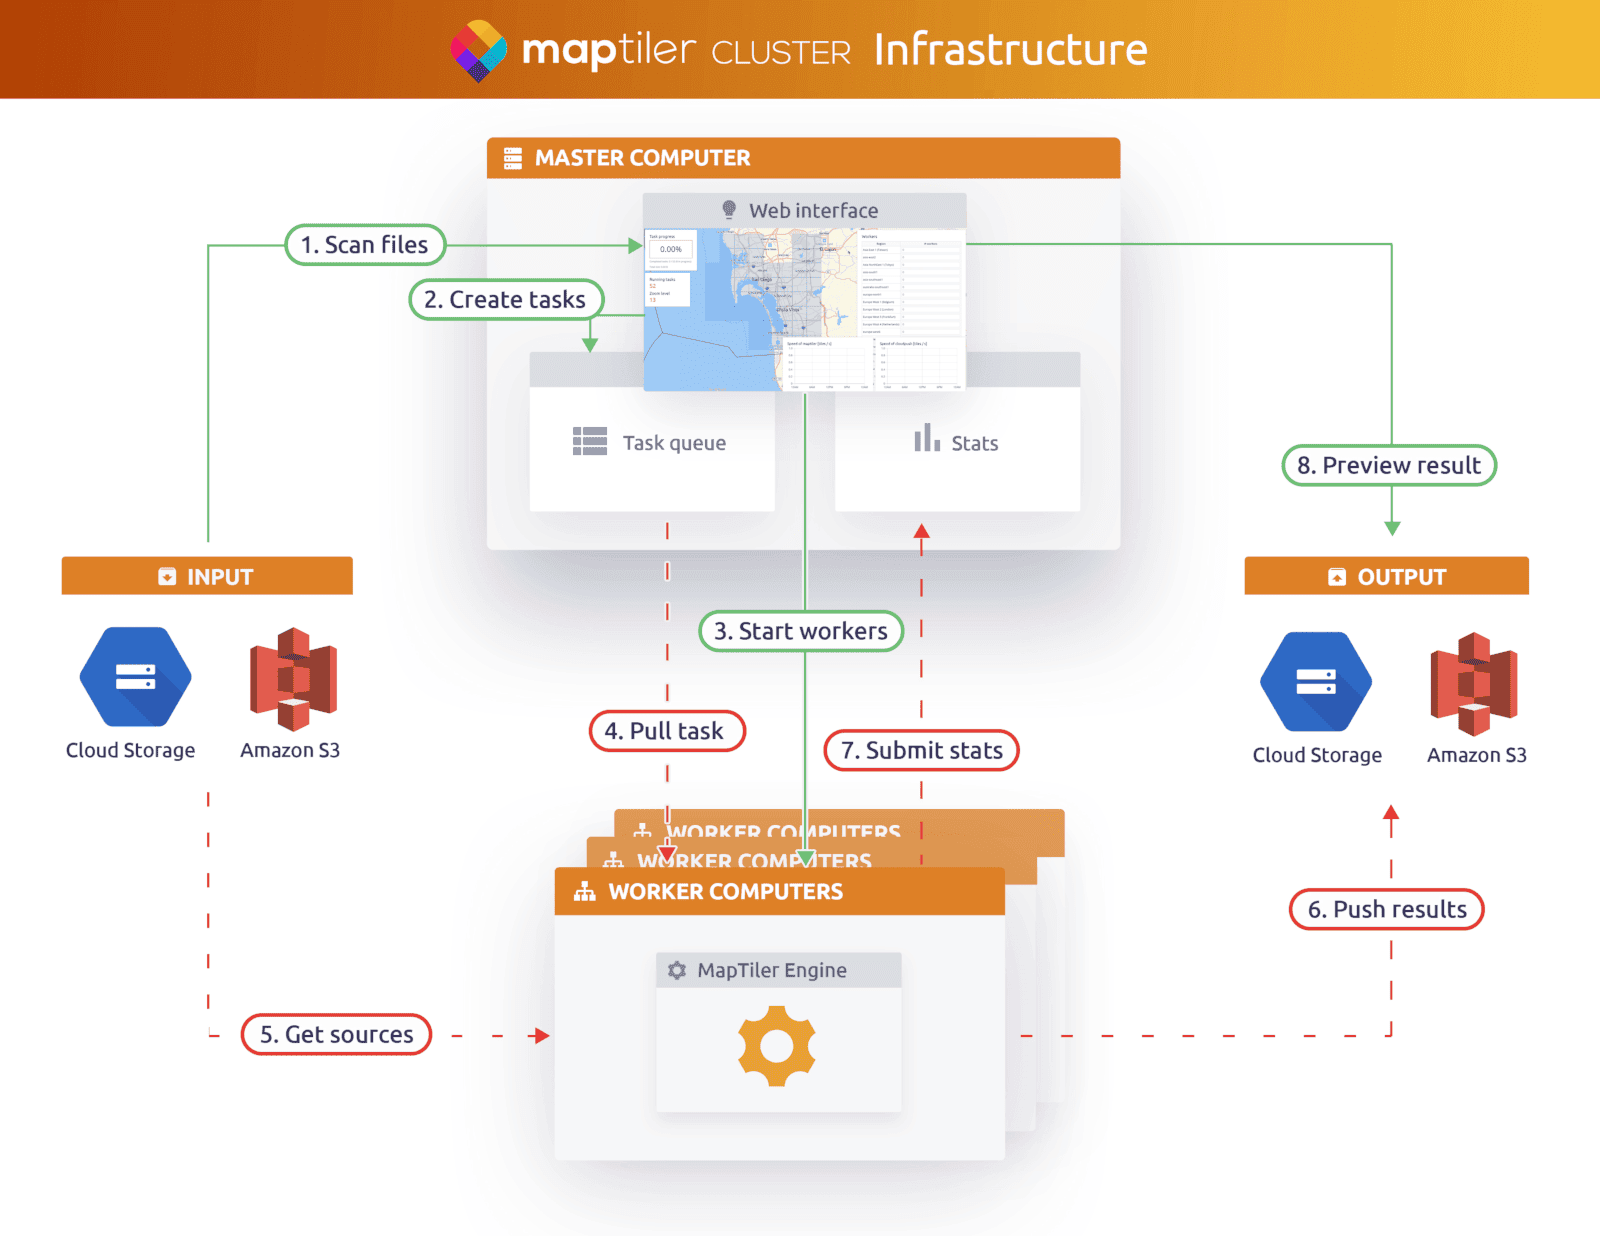Click the OUTPUT header text

tap(1402, 577)
